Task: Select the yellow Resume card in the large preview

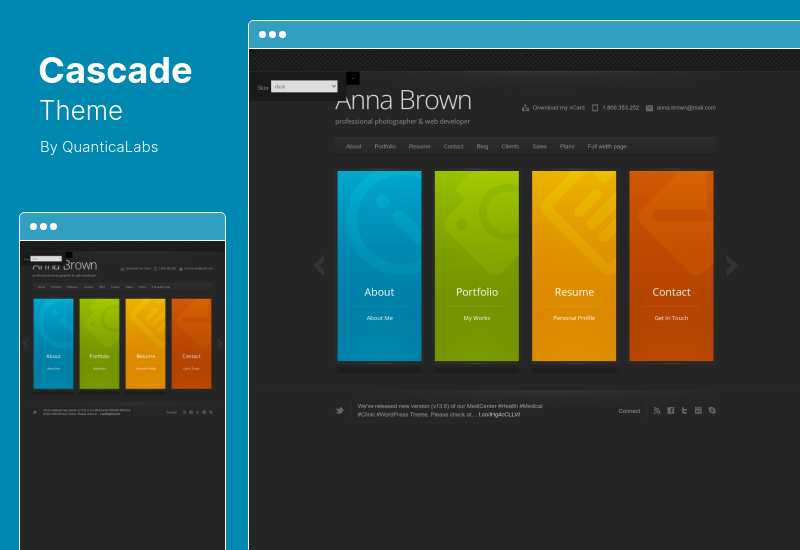Action: [574, 266]
